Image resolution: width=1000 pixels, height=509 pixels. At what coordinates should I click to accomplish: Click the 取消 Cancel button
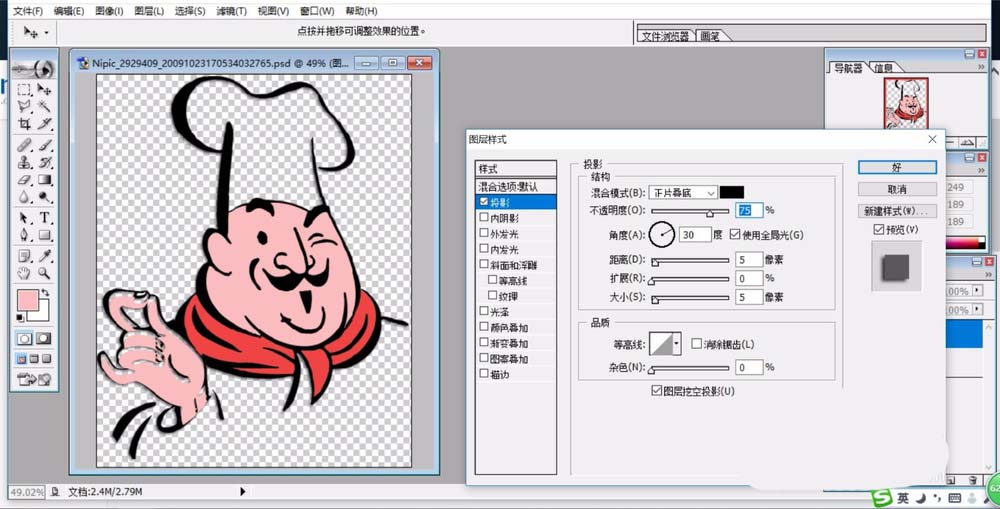pyautogui.click(x=897, y=189)
